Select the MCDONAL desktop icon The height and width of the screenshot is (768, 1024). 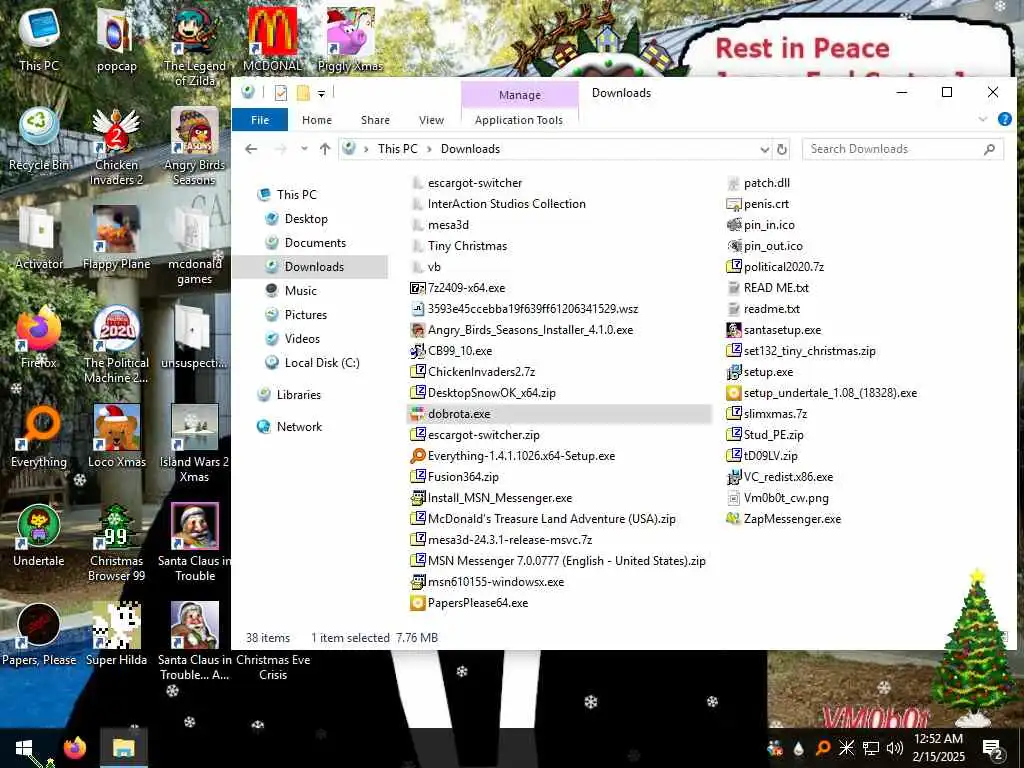(x=272, y=40)
